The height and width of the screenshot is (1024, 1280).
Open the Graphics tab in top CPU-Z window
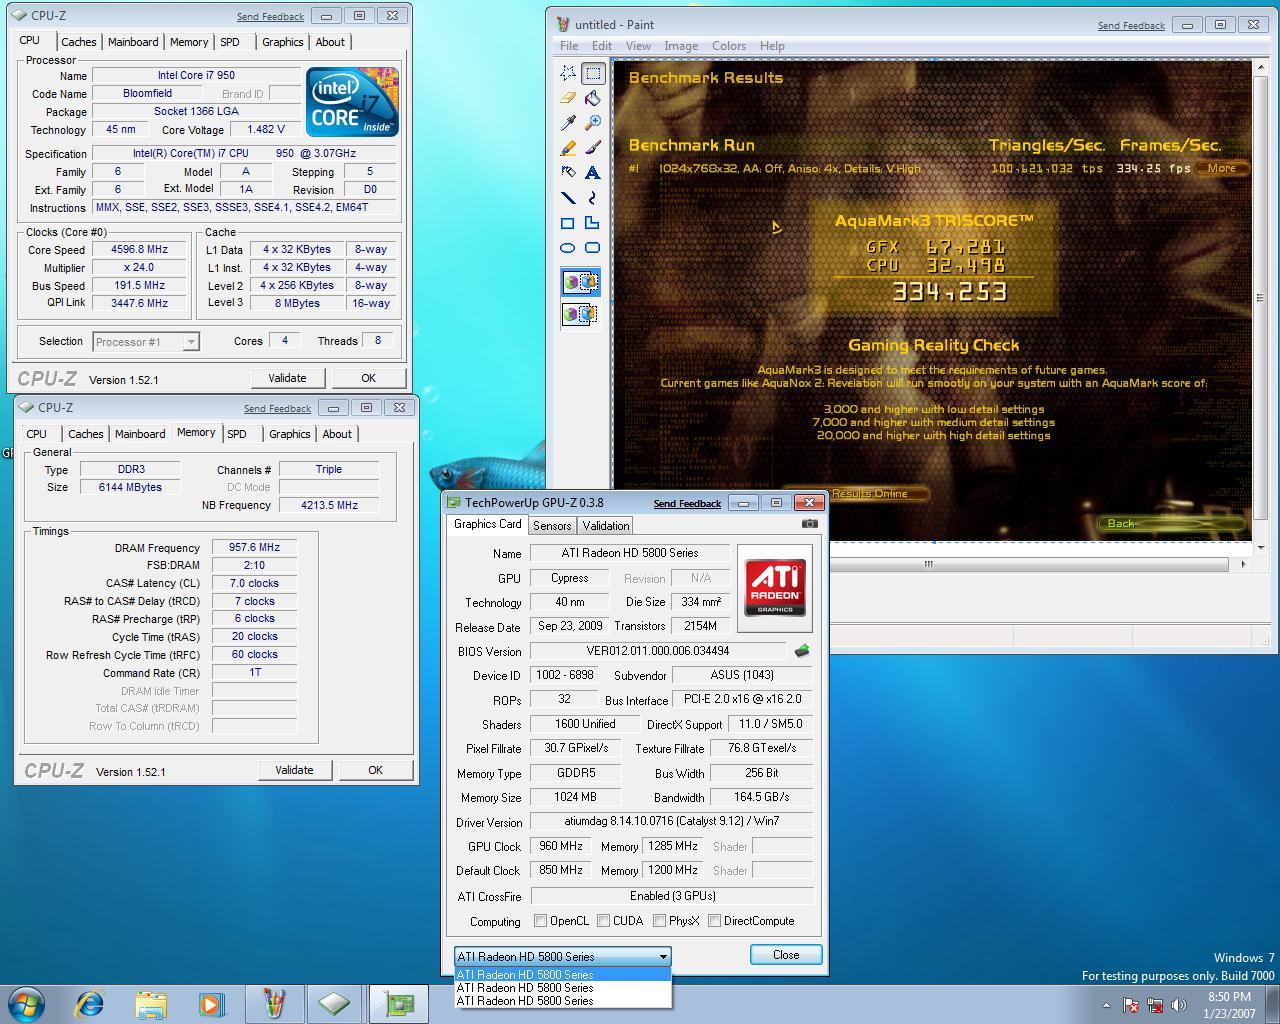(x=282, y=42)
